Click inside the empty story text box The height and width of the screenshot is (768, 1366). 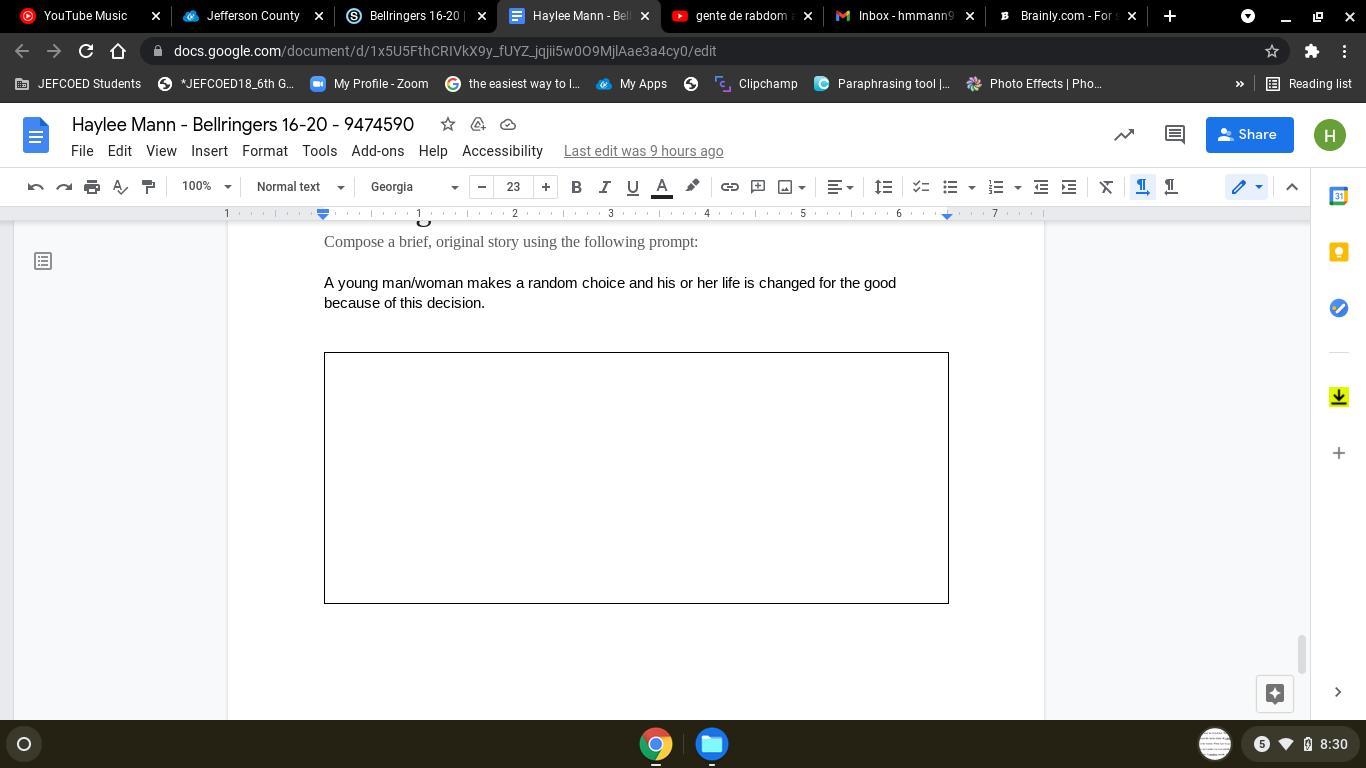[636, 478]
